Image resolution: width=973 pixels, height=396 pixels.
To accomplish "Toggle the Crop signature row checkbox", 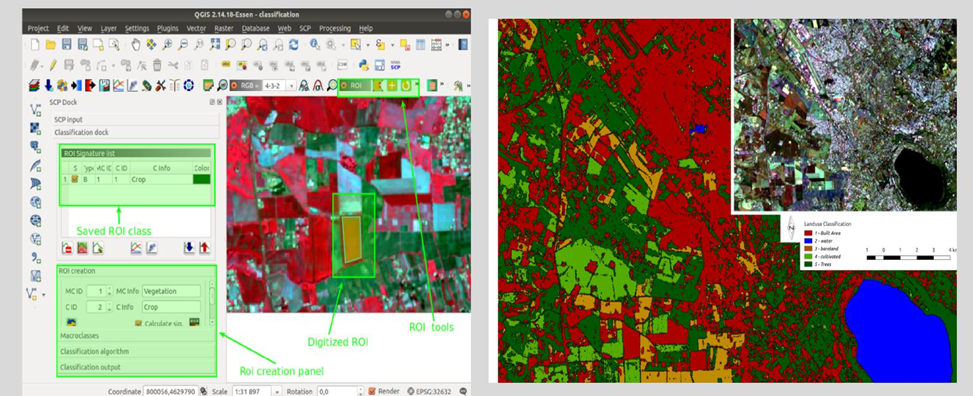I will pyautogui.click(x=75, y=179).
